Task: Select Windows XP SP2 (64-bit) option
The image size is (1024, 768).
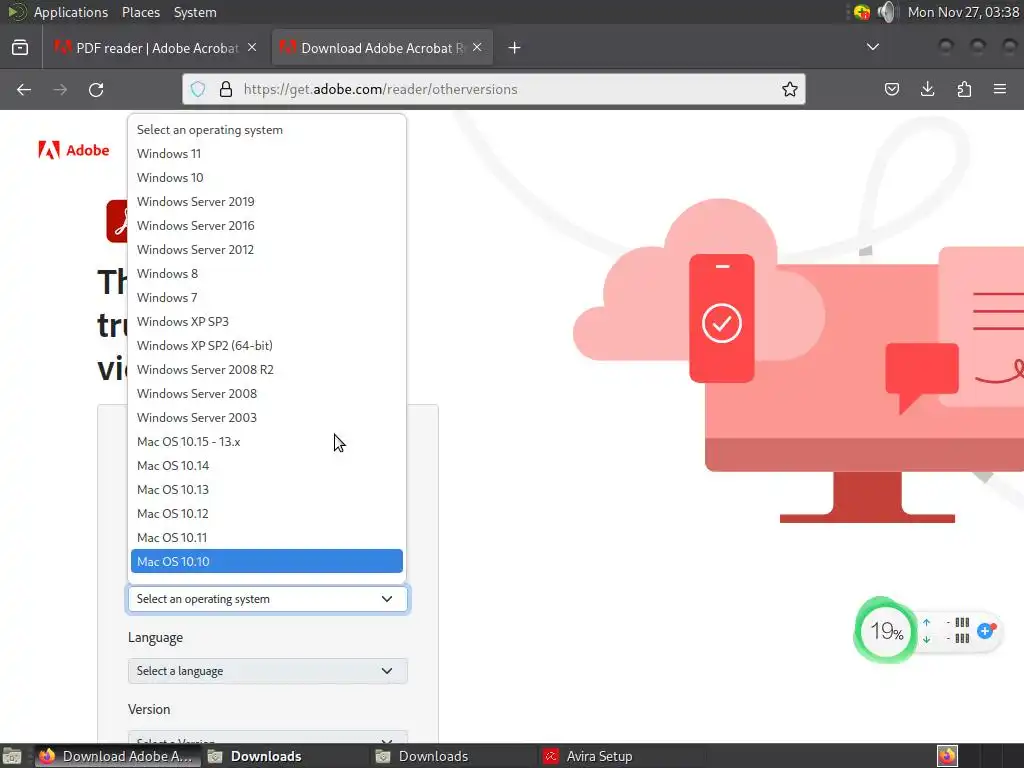Action: pos(266,345)
